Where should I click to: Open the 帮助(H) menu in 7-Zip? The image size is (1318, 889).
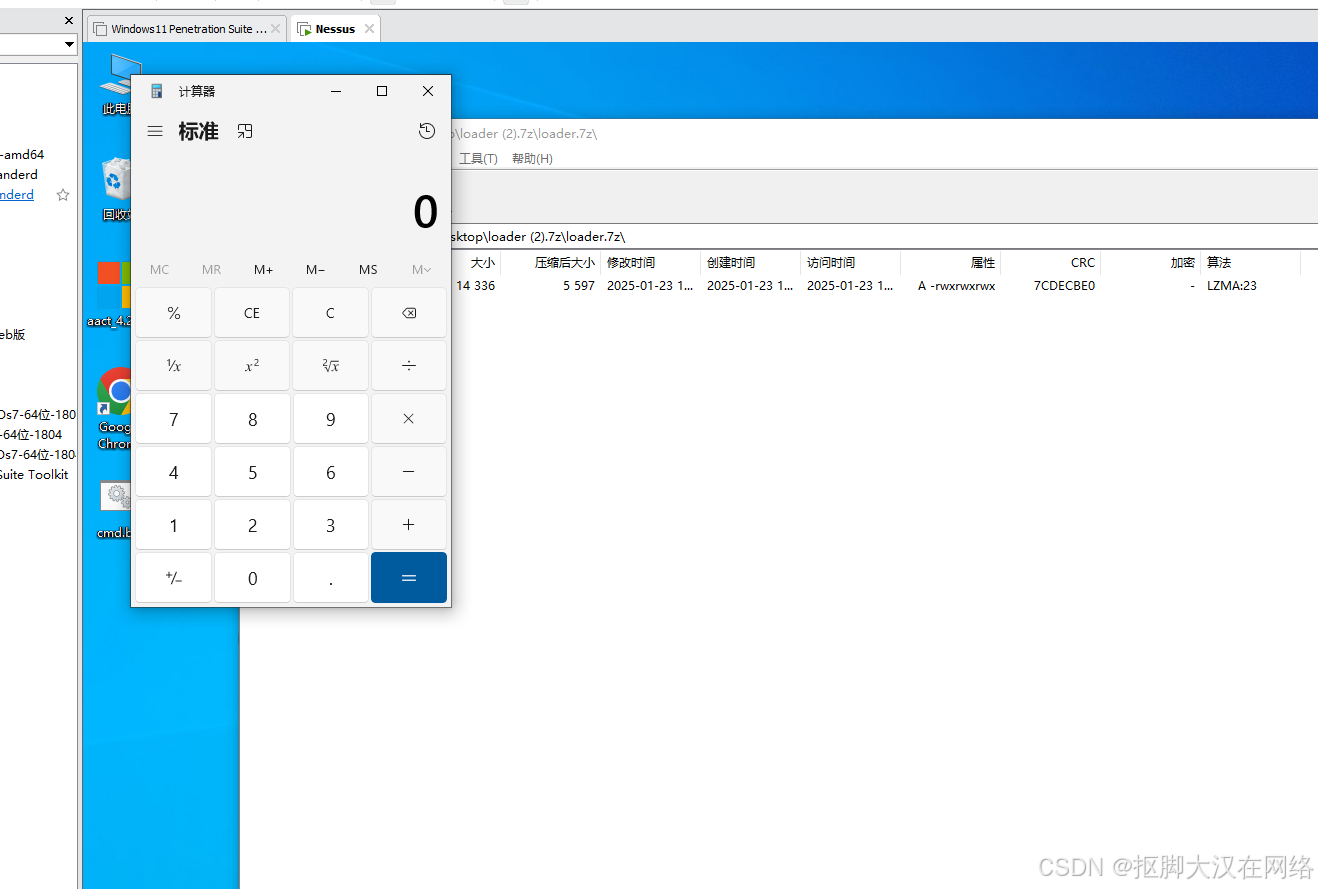532,158
